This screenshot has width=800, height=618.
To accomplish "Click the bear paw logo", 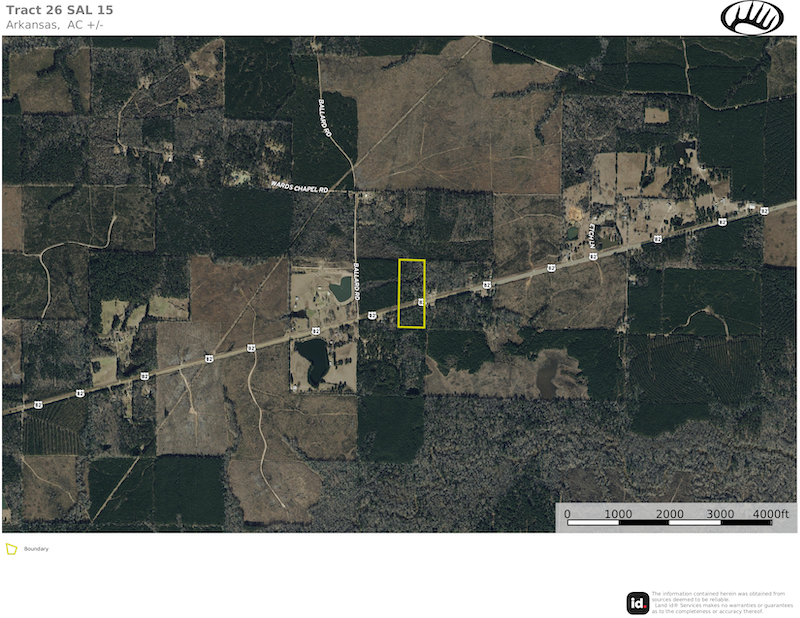I will pos(753,18).
